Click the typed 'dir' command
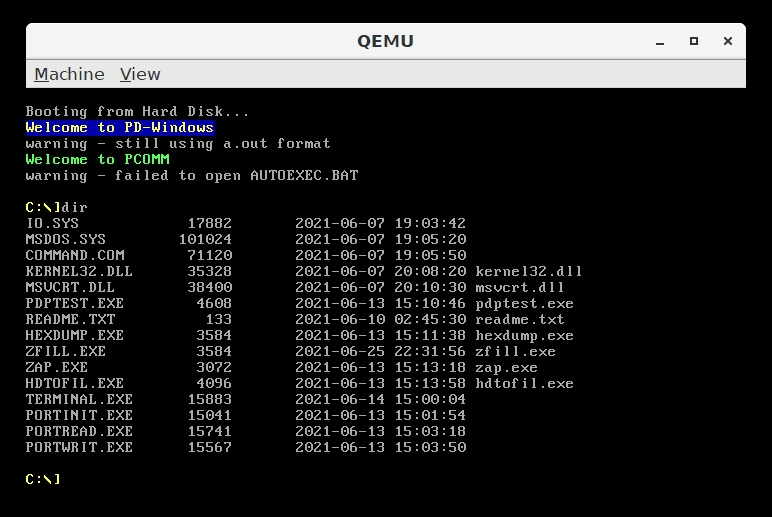 click(74, 208)
